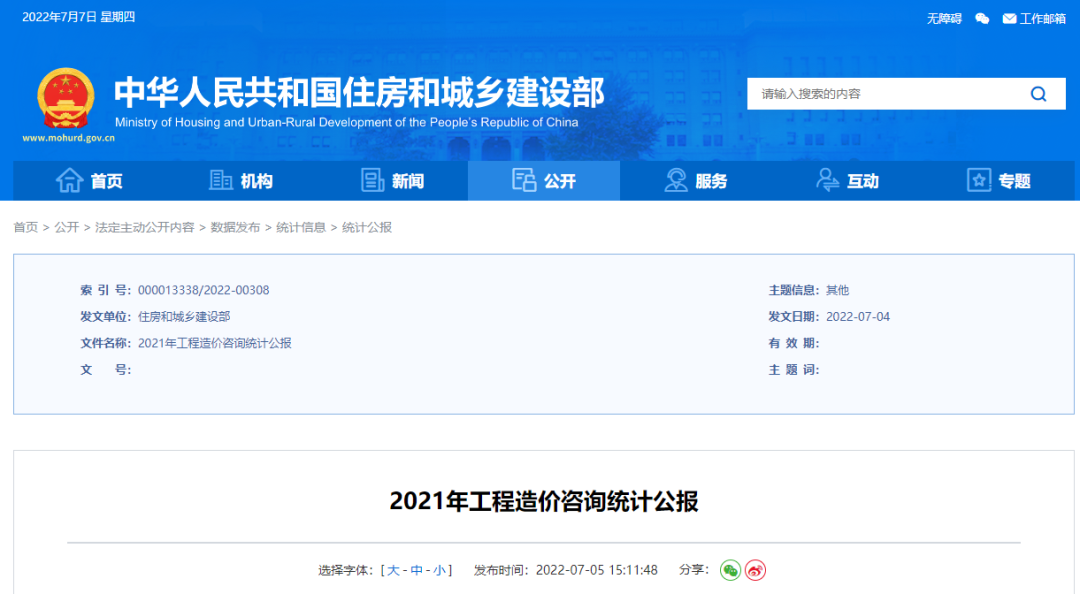Click the article headline 2021年工程造价咨询统计公报
The image size is (1080, 594).
(544, 501)
